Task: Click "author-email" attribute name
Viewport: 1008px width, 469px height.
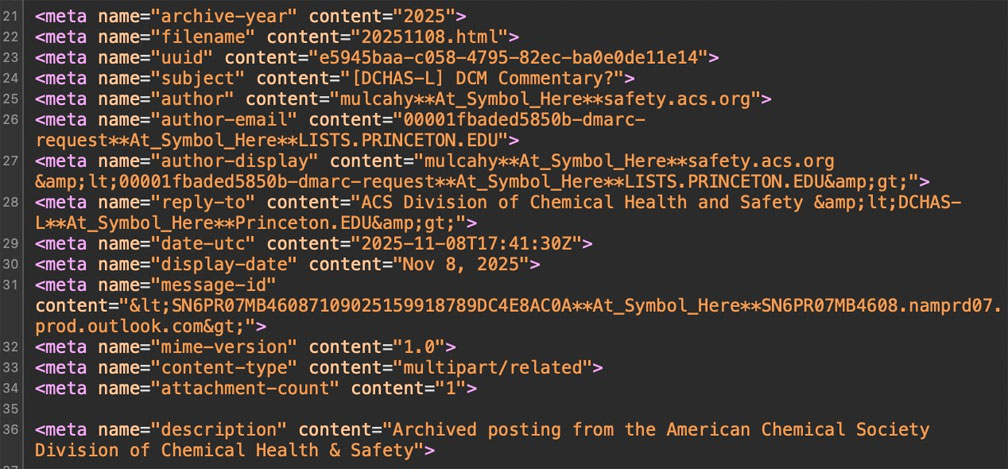Action: (224, 119)
